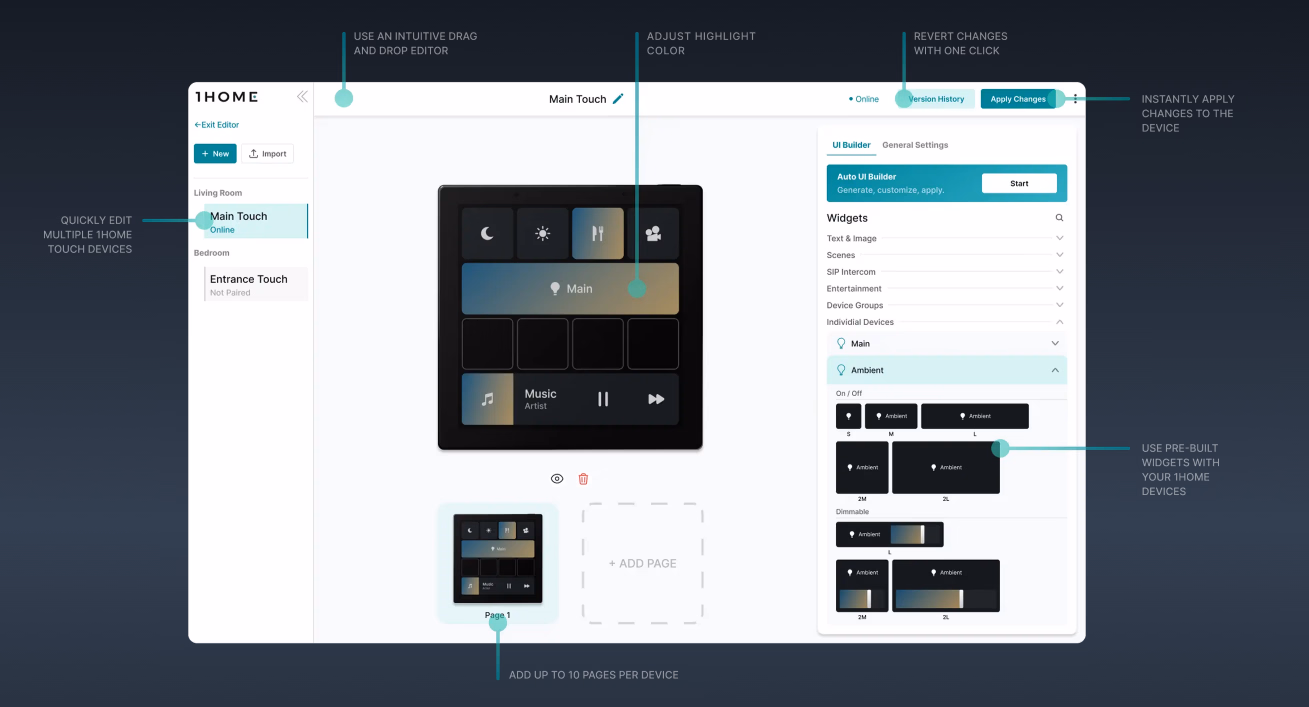Open the General Settings tab
This screenshot has width=1309, height=707.
pos(915,145)
